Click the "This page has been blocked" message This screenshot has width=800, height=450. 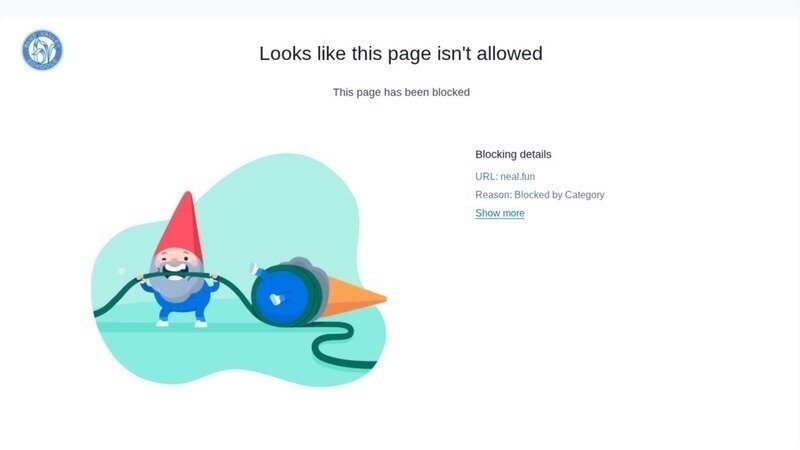401,92
